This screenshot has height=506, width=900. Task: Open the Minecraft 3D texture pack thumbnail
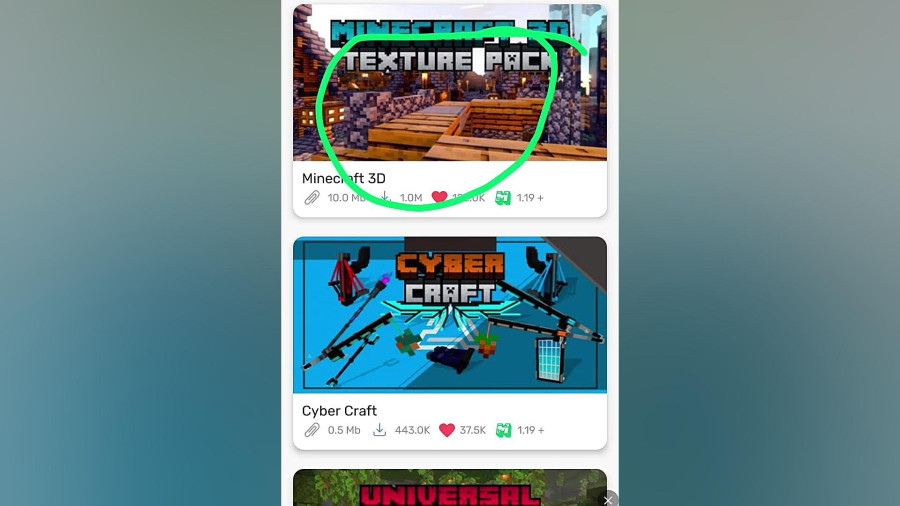tap(449, 83)
